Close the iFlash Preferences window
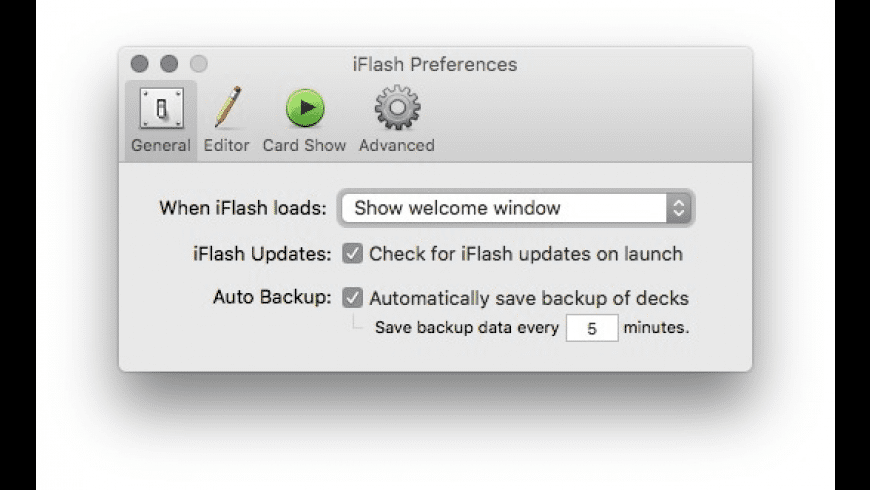 (140, 65)
